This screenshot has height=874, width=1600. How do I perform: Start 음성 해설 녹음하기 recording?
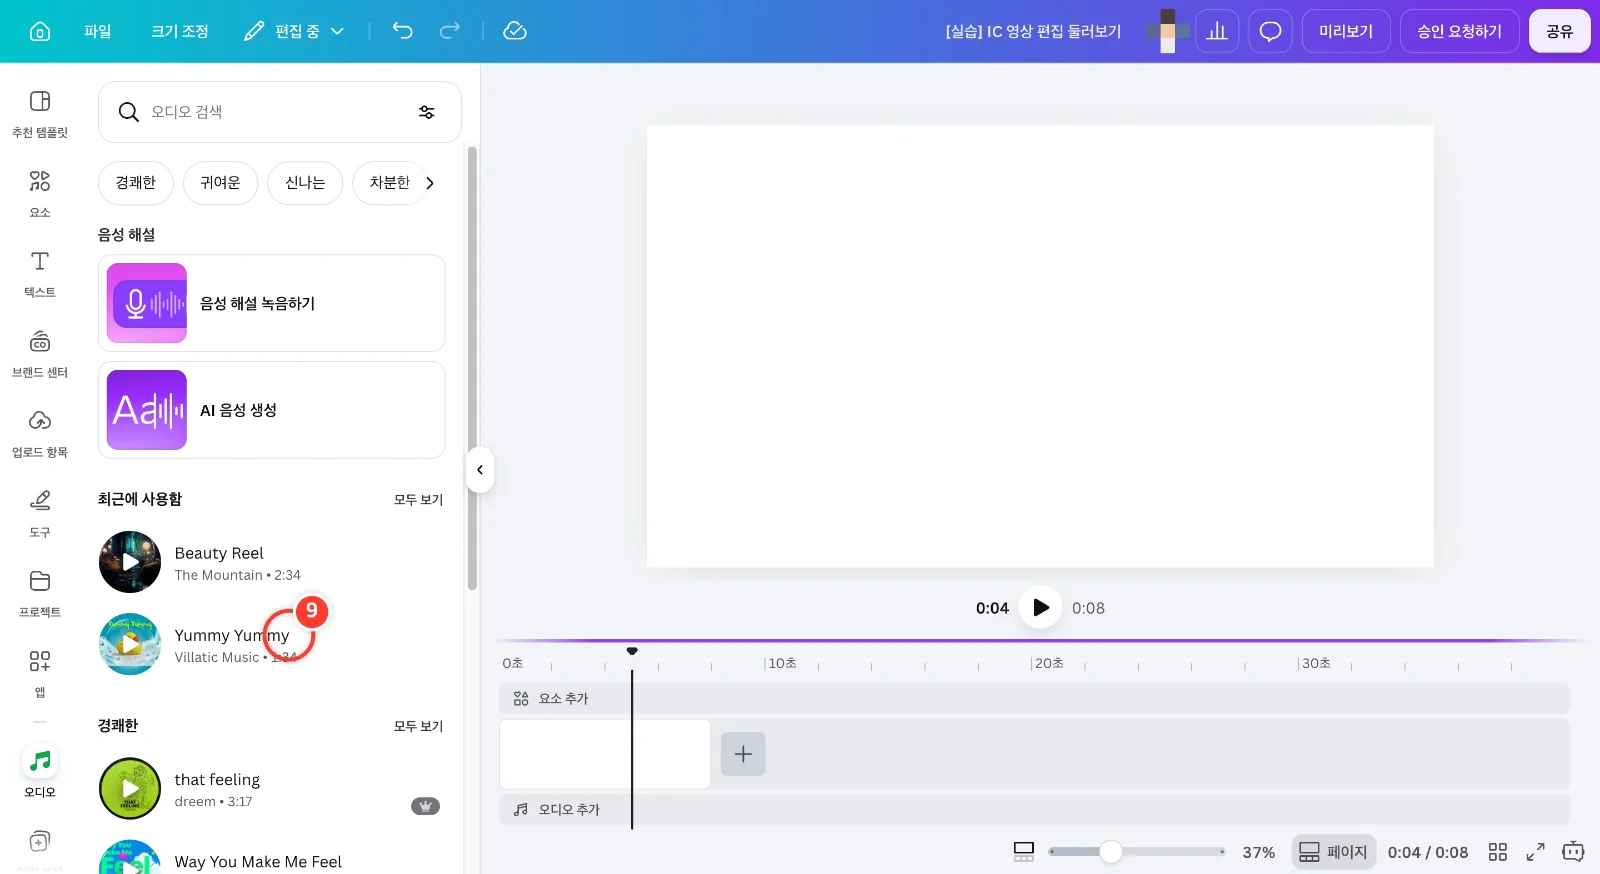click(x=271, y=303)
